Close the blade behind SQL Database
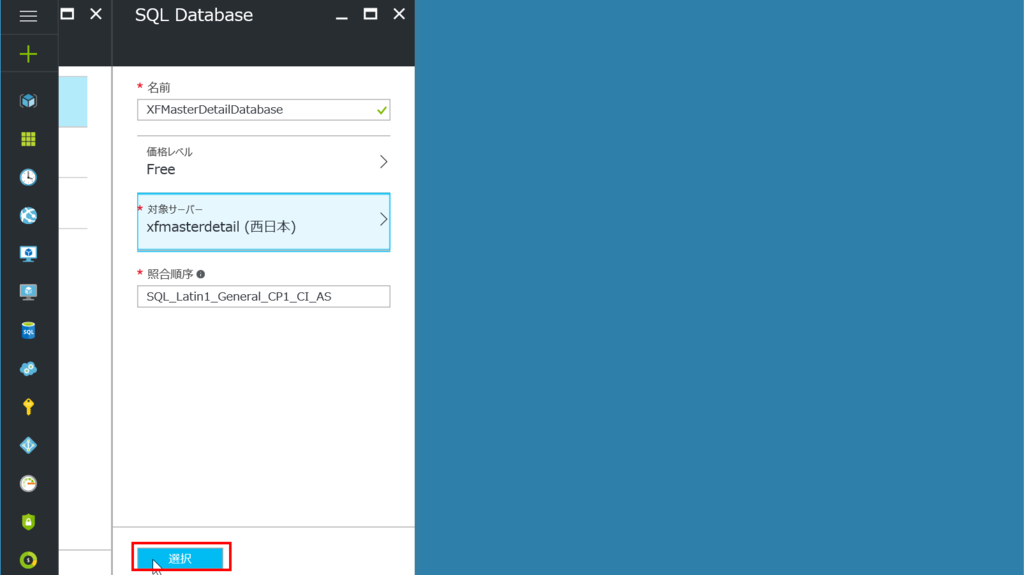The height and width of the screenshot is (575, 1024). 96,14
